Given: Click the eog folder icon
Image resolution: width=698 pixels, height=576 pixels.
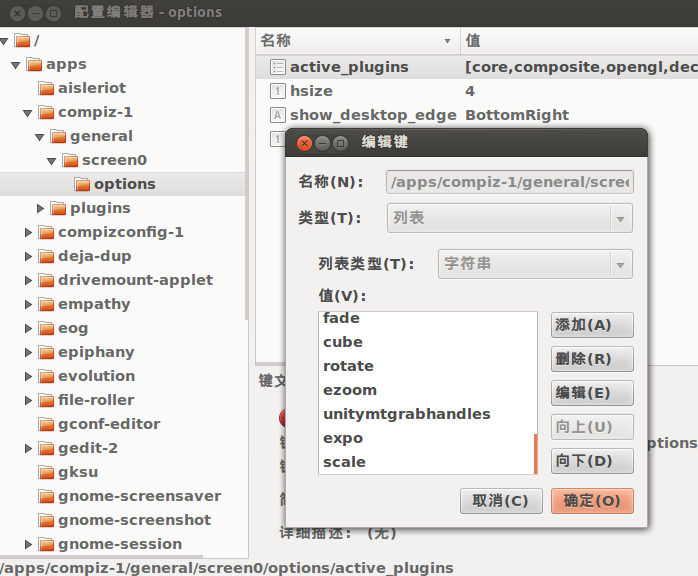Looking at the screenshot, I should (46, 329).
